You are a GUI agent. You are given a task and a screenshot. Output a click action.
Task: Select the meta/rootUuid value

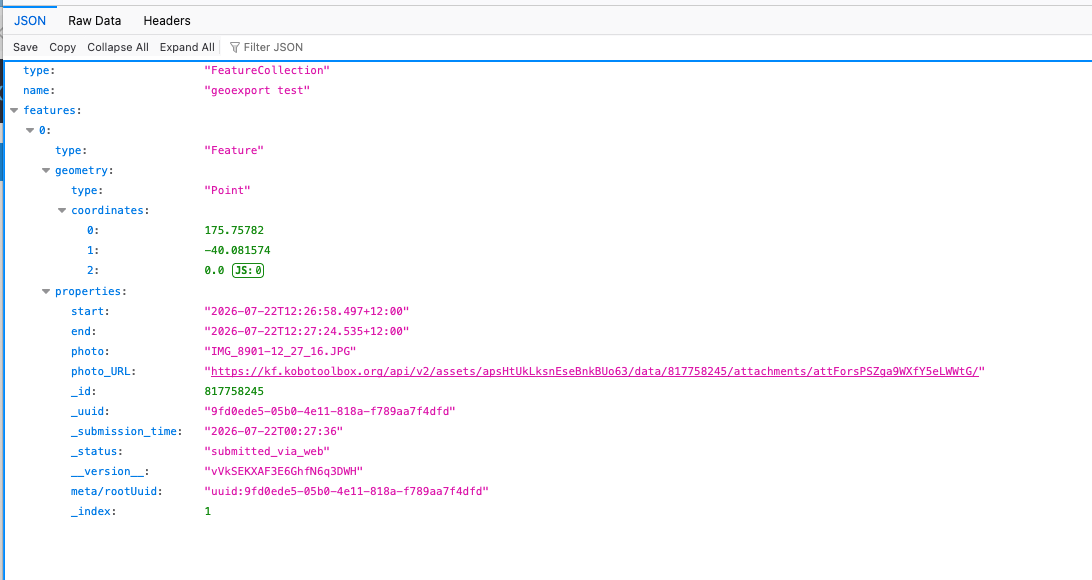click(x=346, y=492)
